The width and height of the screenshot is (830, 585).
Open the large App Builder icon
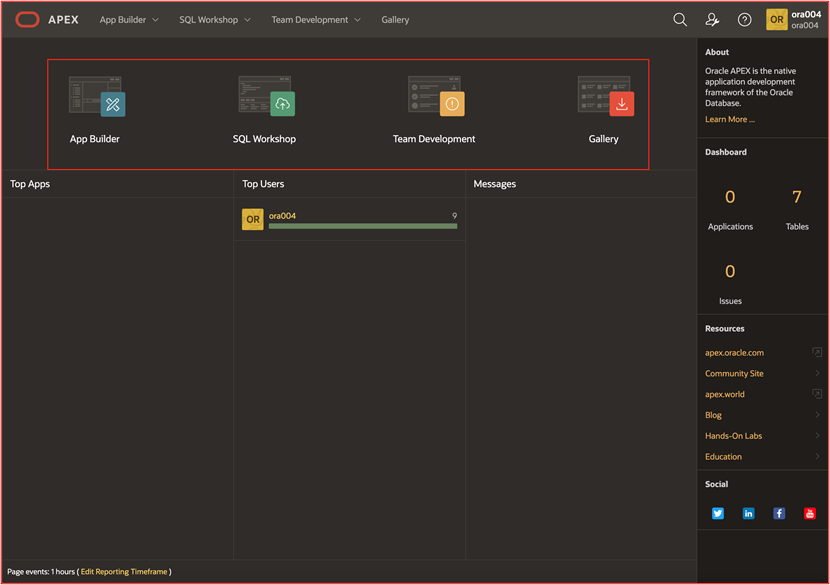tap(97, 96)
